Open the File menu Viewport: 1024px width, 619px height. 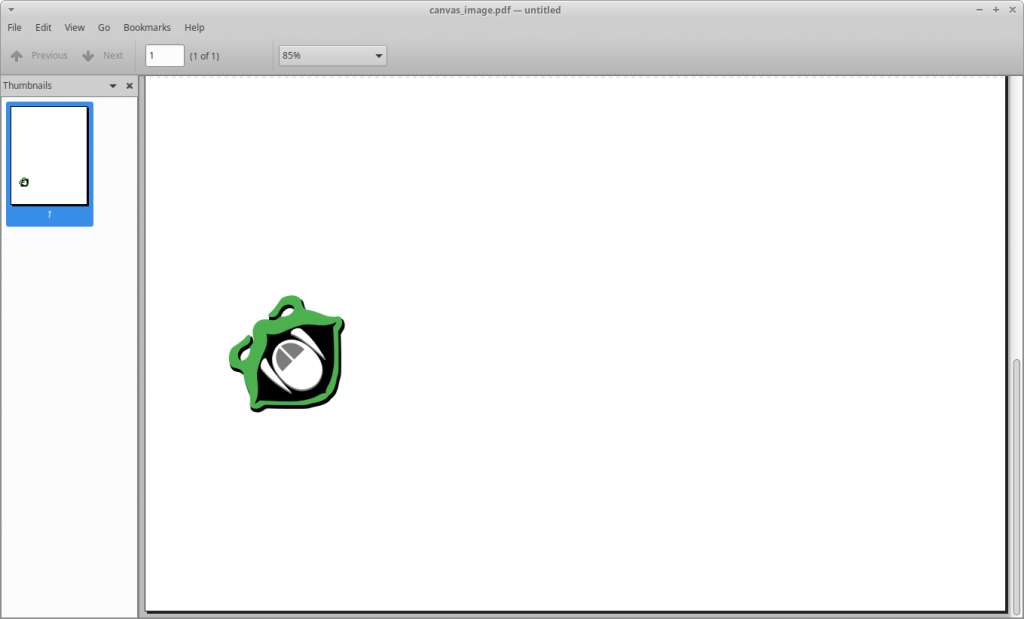[14, 27]
